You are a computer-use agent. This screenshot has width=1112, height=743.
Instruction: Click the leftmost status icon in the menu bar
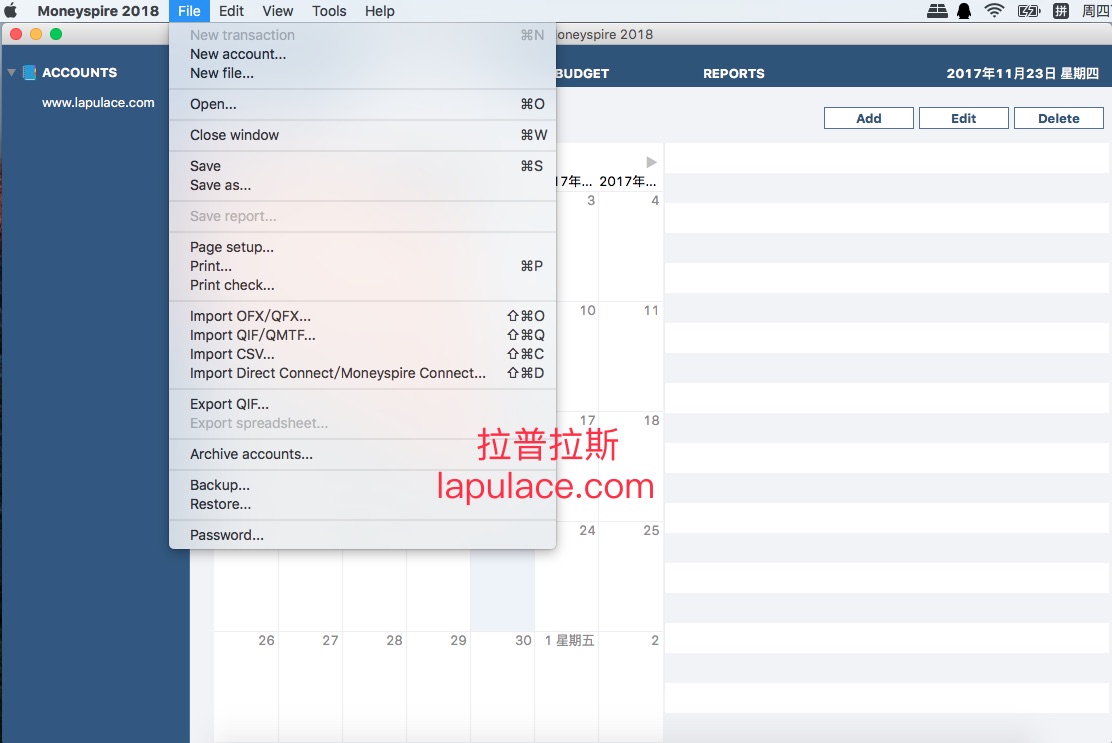pyautogui.click(x=937, y=11)
